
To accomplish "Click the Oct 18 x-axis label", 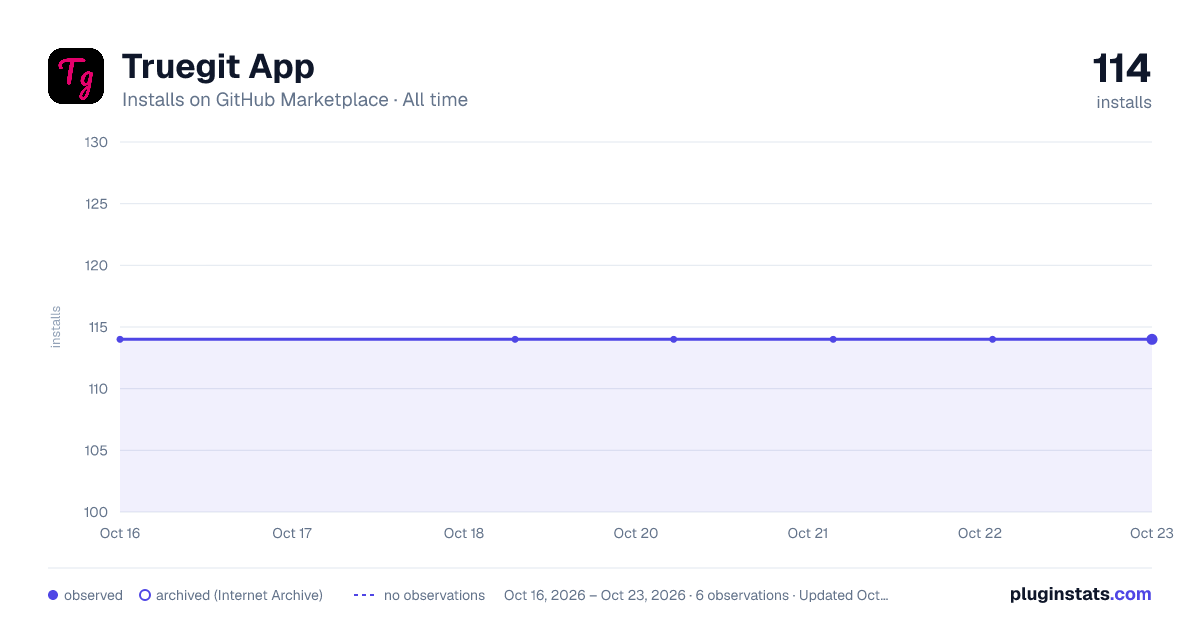I will [x=464, y=533].
